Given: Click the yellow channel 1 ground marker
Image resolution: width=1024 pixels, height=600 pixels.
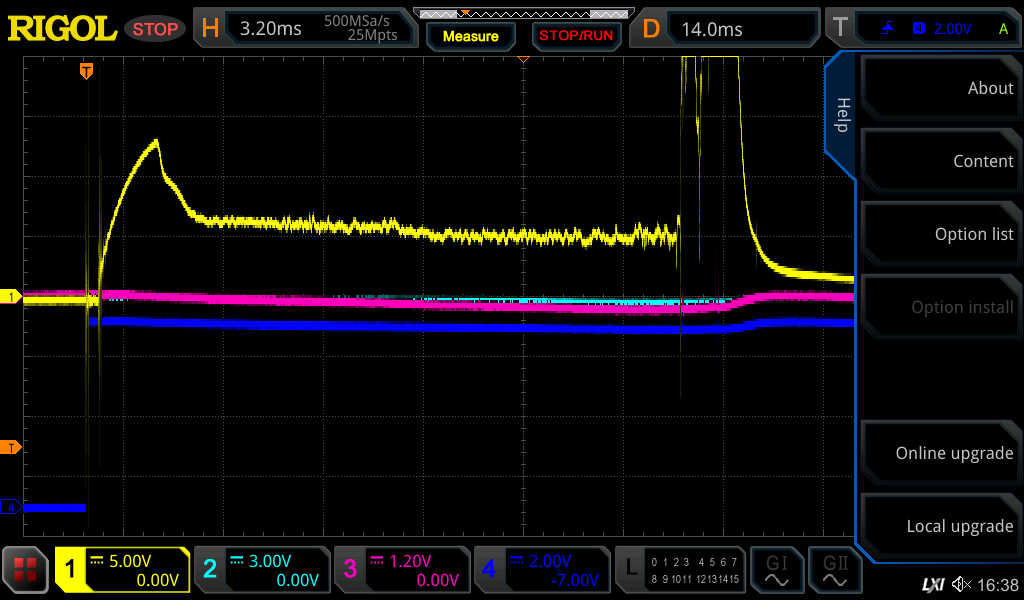Looking at the screenshot, I should point(11,297).
